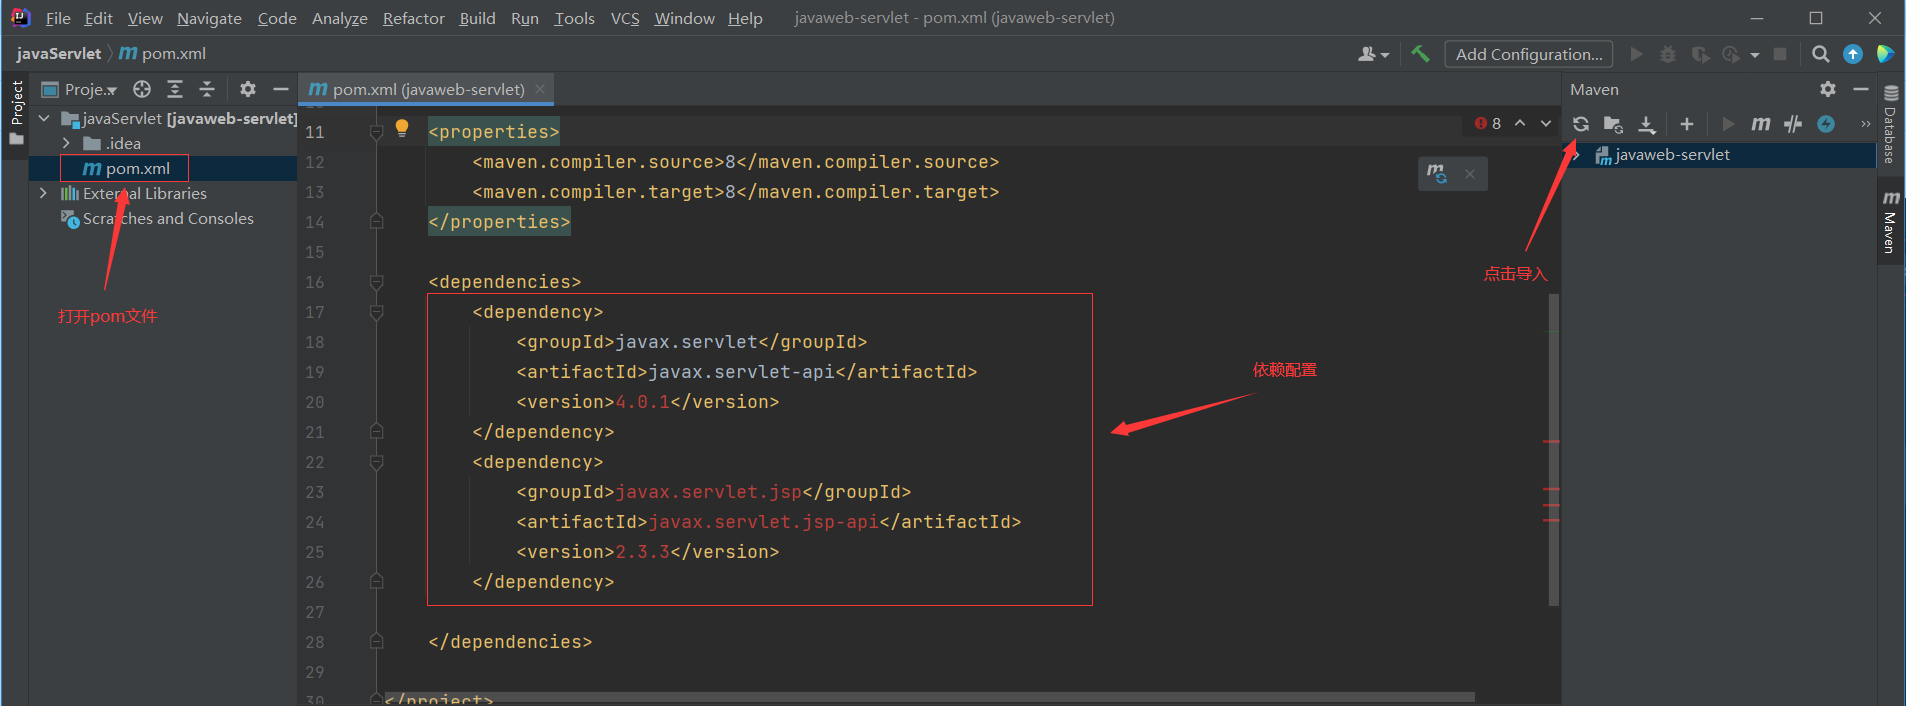This screenshot has height=706, width=1906.
Task: Hide the Maven tool window
Action: point(1861,89)
